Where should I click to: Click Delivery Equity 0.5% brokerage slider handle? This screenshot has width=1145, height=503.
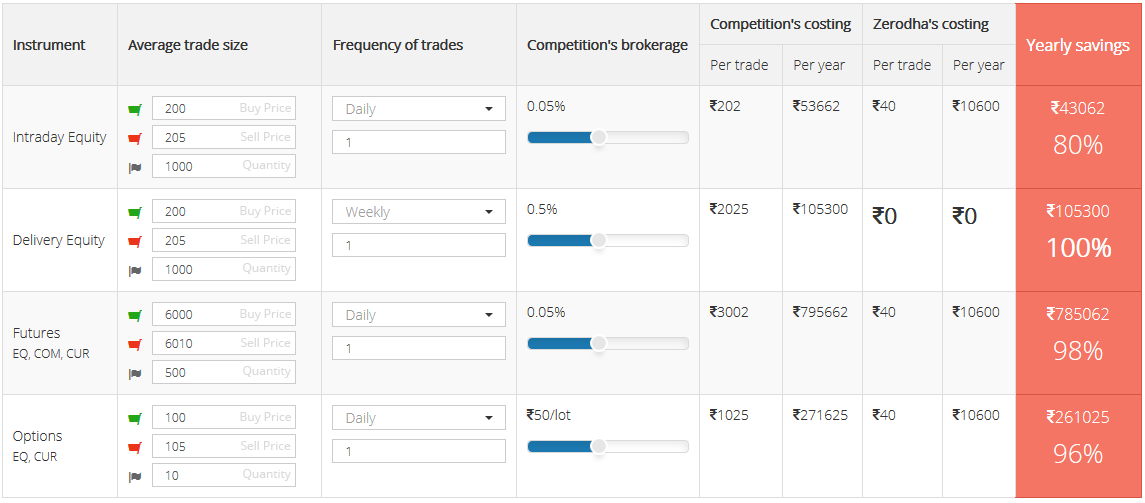click(599, 240)
